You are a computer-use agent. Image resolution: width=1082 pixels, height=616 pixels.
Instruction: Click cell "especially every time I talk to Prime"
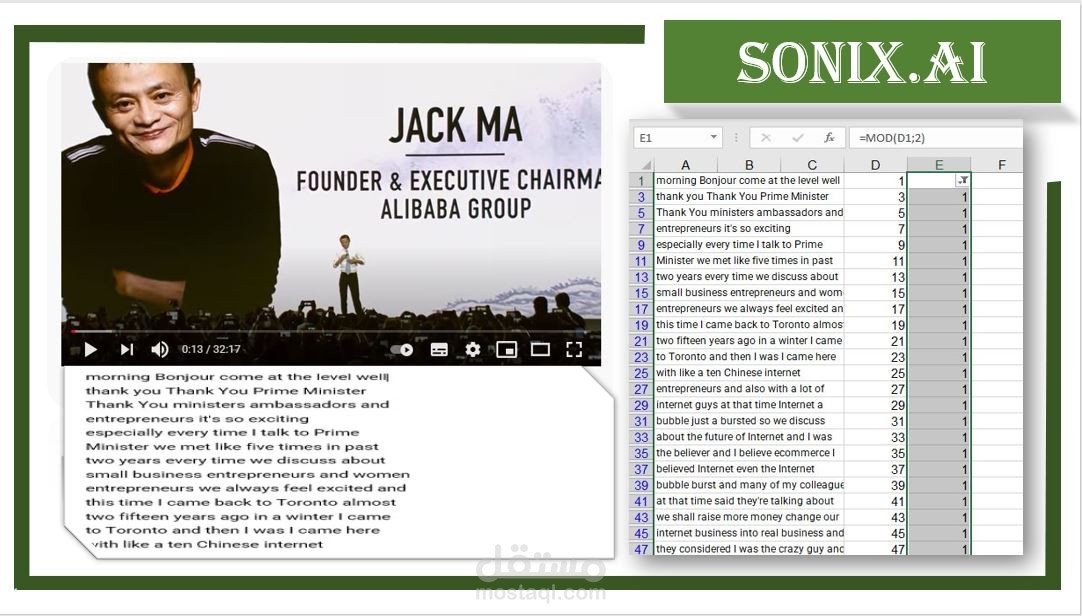(749, 245)
